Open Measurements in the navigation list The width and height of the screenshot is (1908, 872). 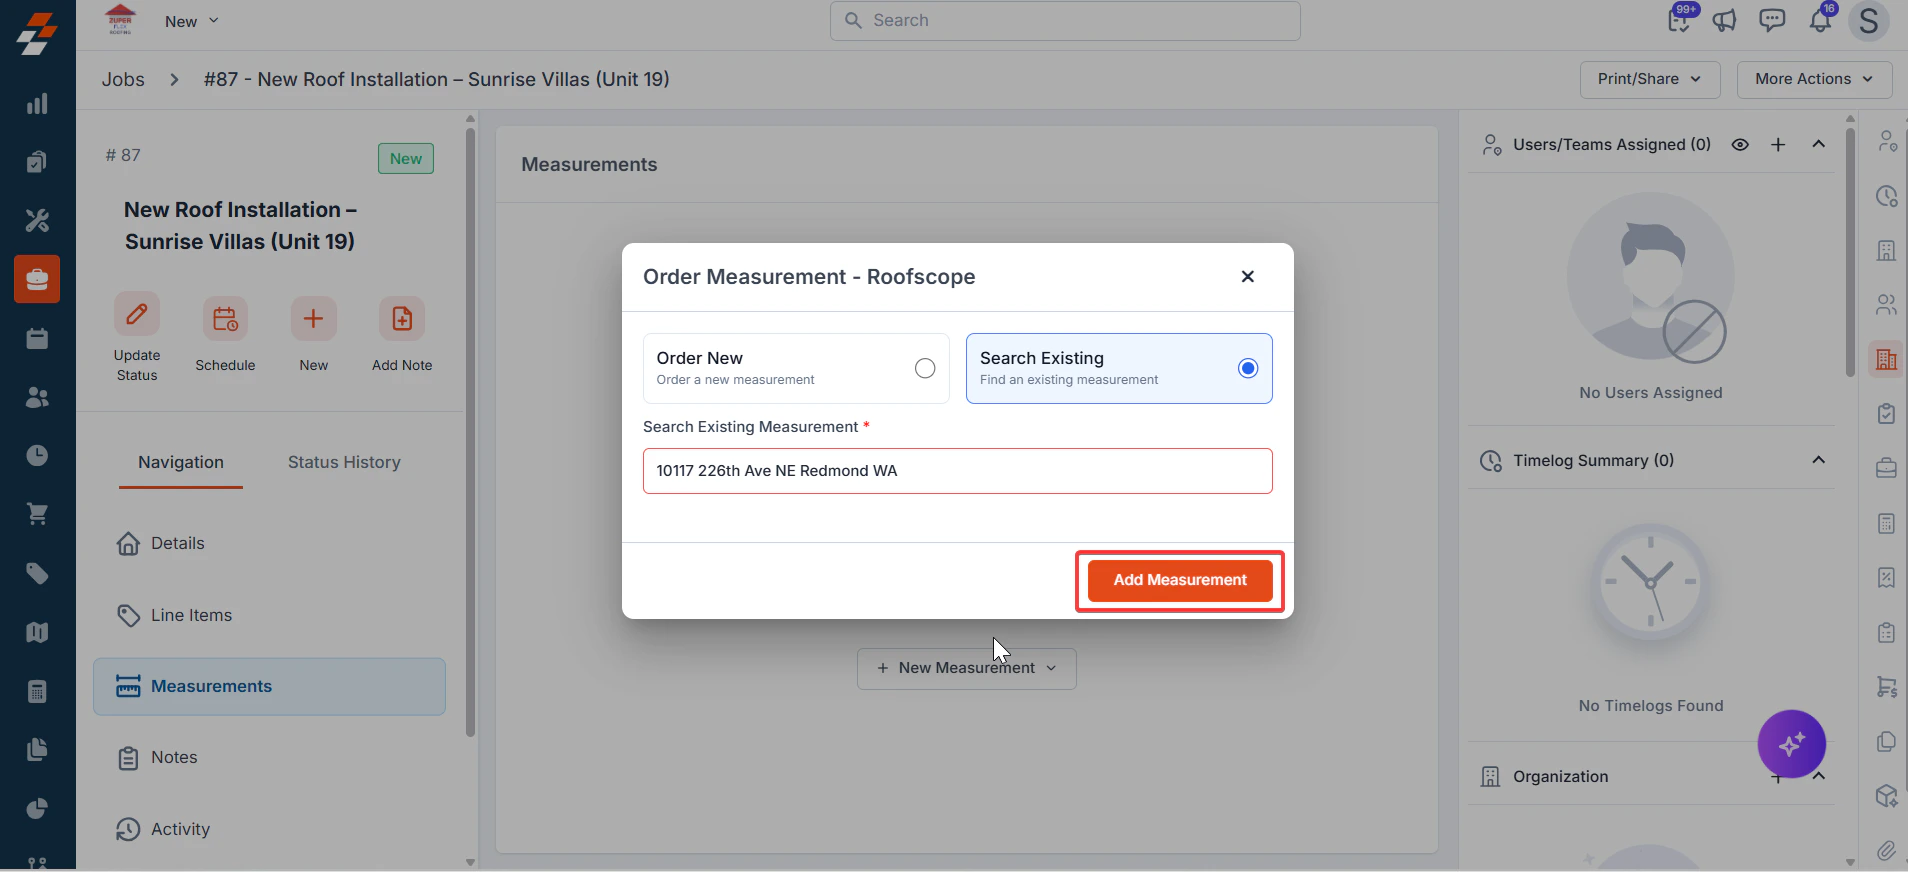pyautogui.click(x=269, y=686)
